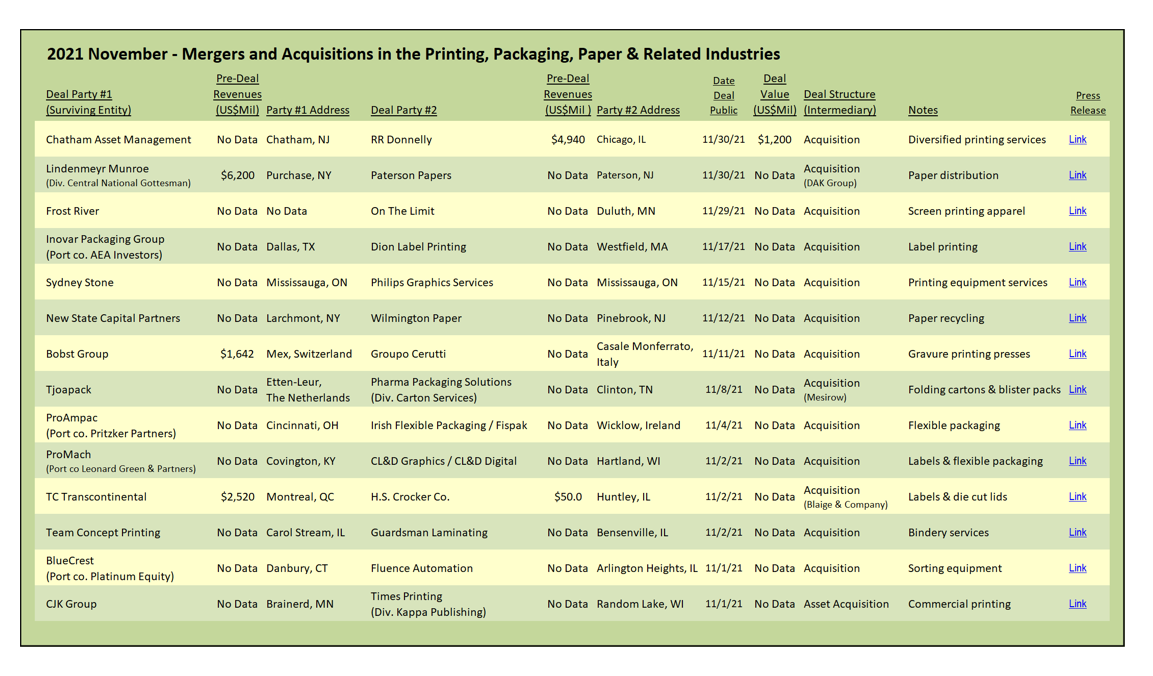Click the '$1,200' deal value

[x=774, y=140]
